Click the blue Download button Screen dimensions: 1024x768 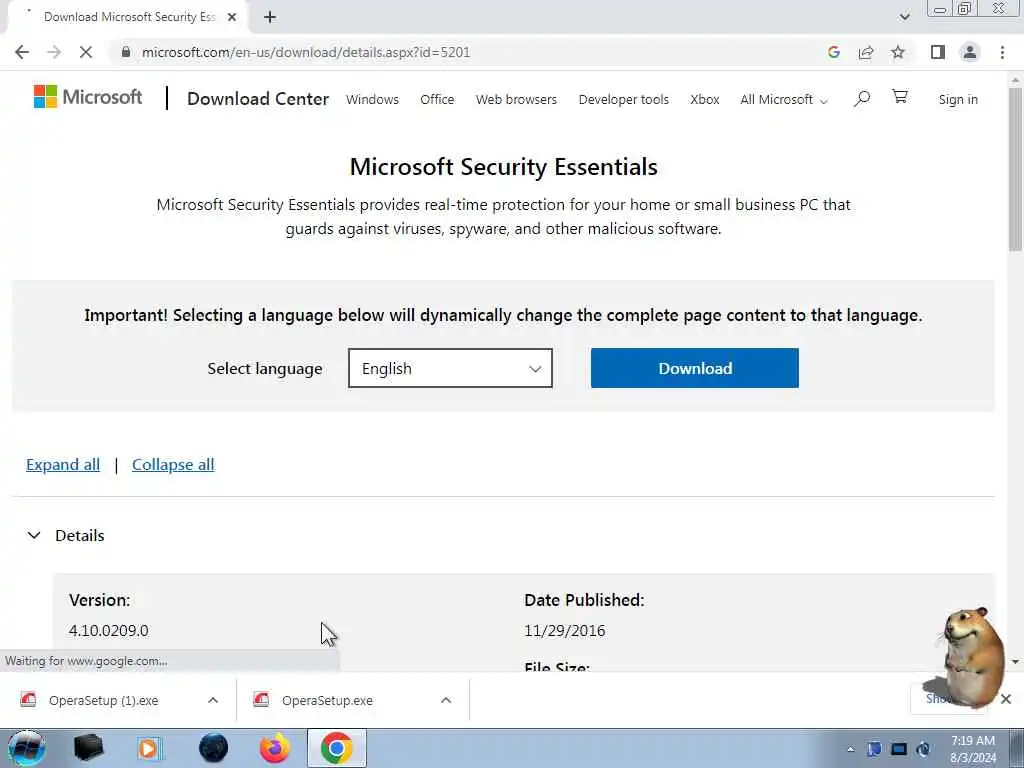695,368
